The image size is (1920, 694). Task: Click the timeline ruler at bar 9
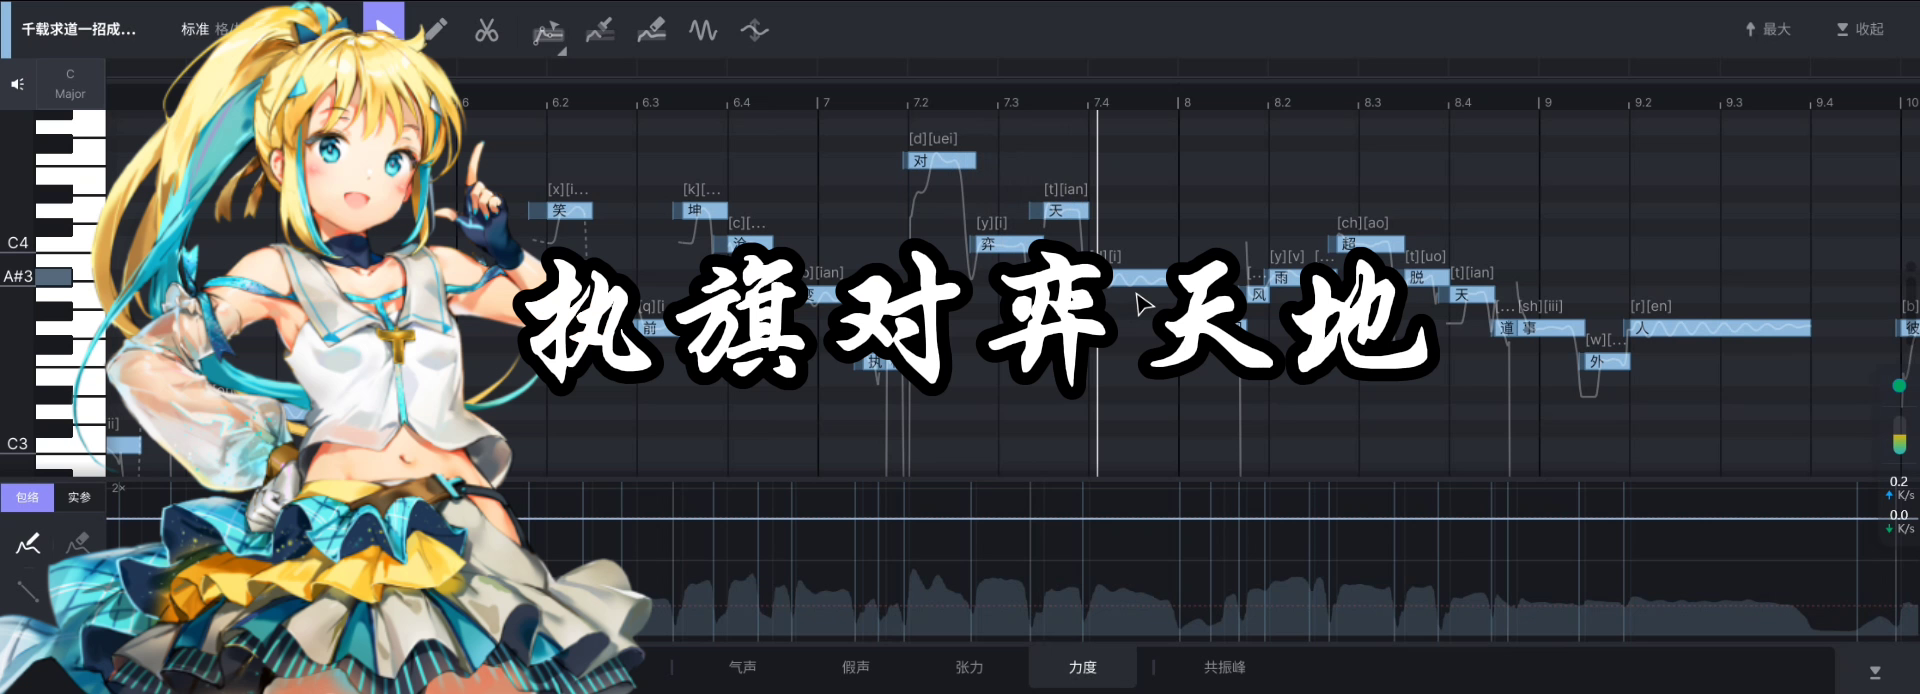pos(1547,102)
